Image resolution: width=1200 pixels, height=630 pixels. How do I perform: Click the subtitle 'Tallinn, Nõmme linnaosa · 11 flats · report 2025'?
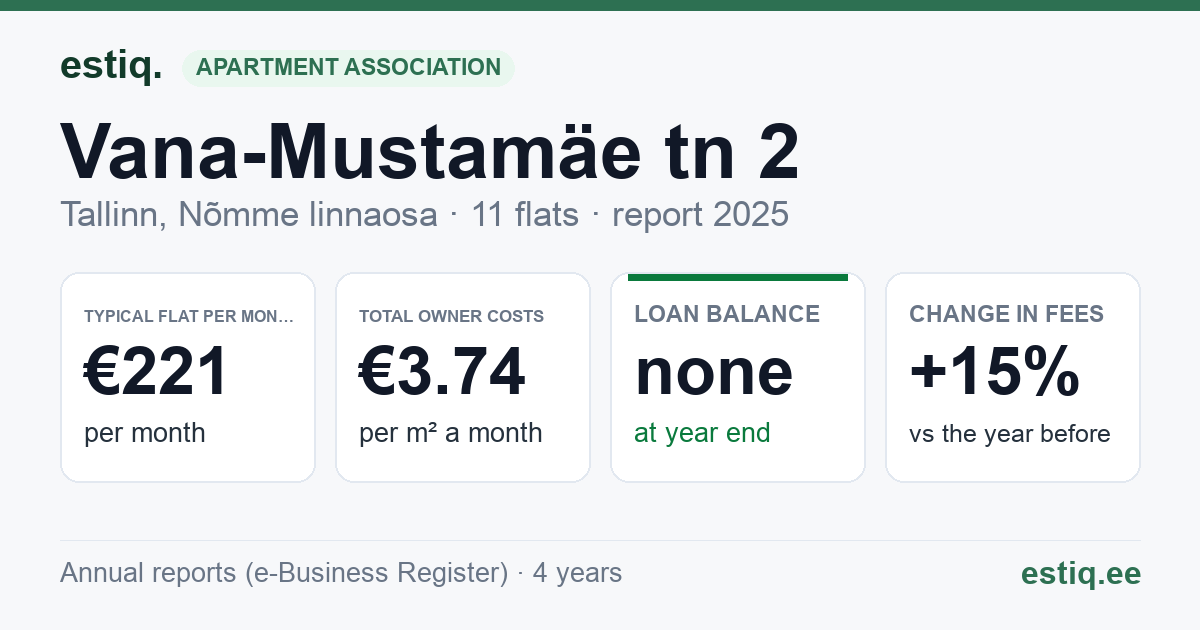[425, 215]
